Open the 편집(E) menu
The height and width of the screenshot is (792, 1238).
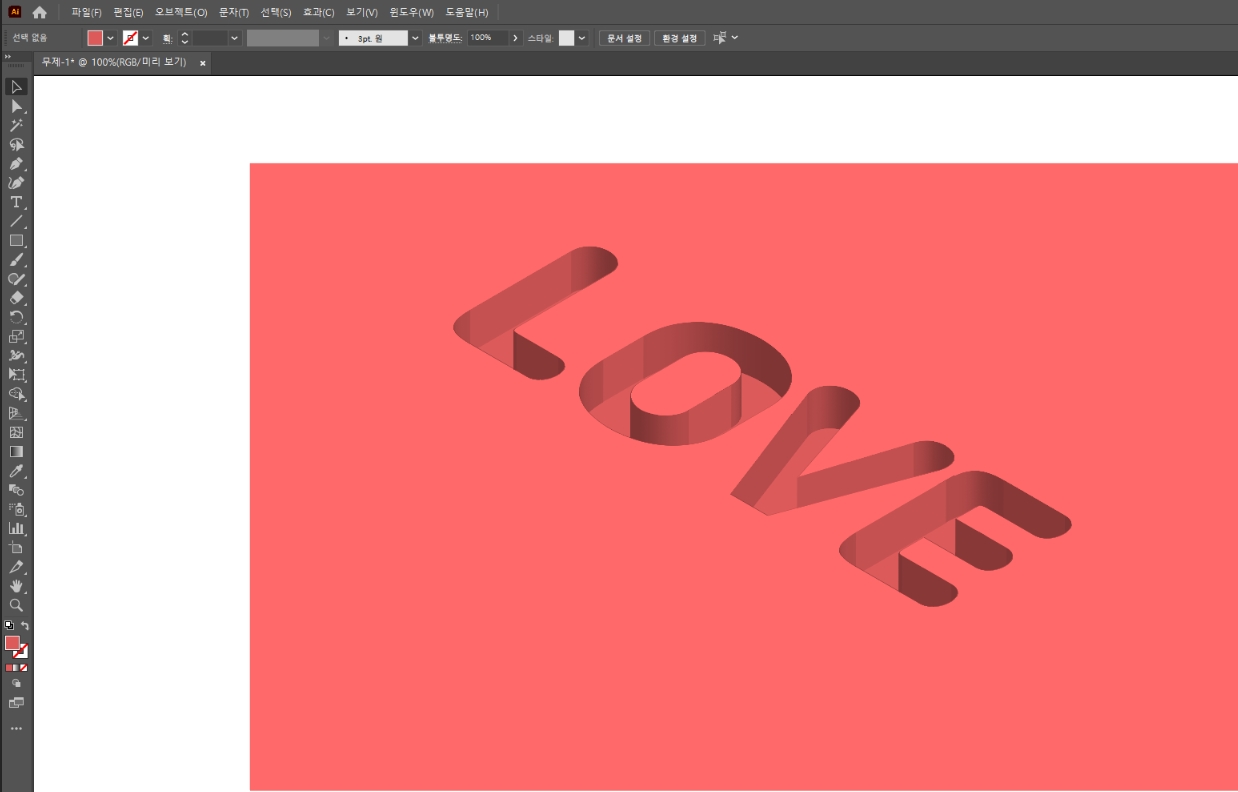tap(128, 12)
